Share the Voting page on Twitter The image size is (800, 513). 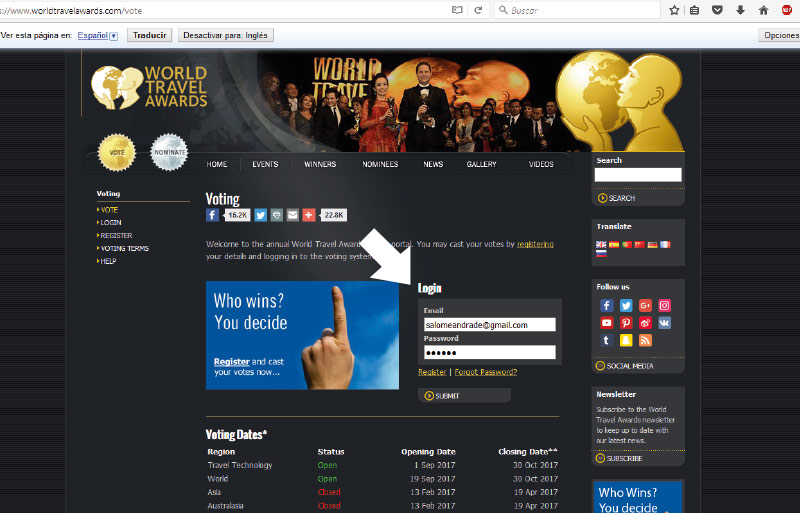click(260, 215)
